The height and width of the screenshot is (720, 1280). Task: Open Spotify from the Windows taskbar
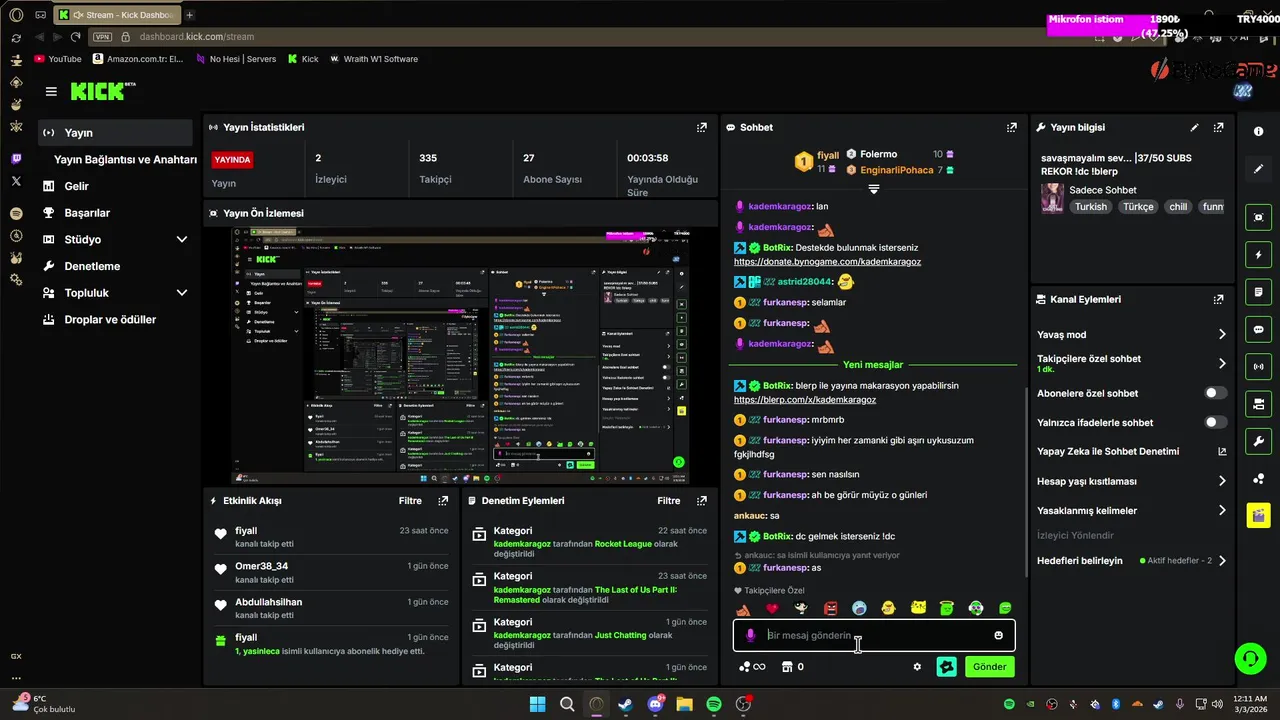coord(714,704)
